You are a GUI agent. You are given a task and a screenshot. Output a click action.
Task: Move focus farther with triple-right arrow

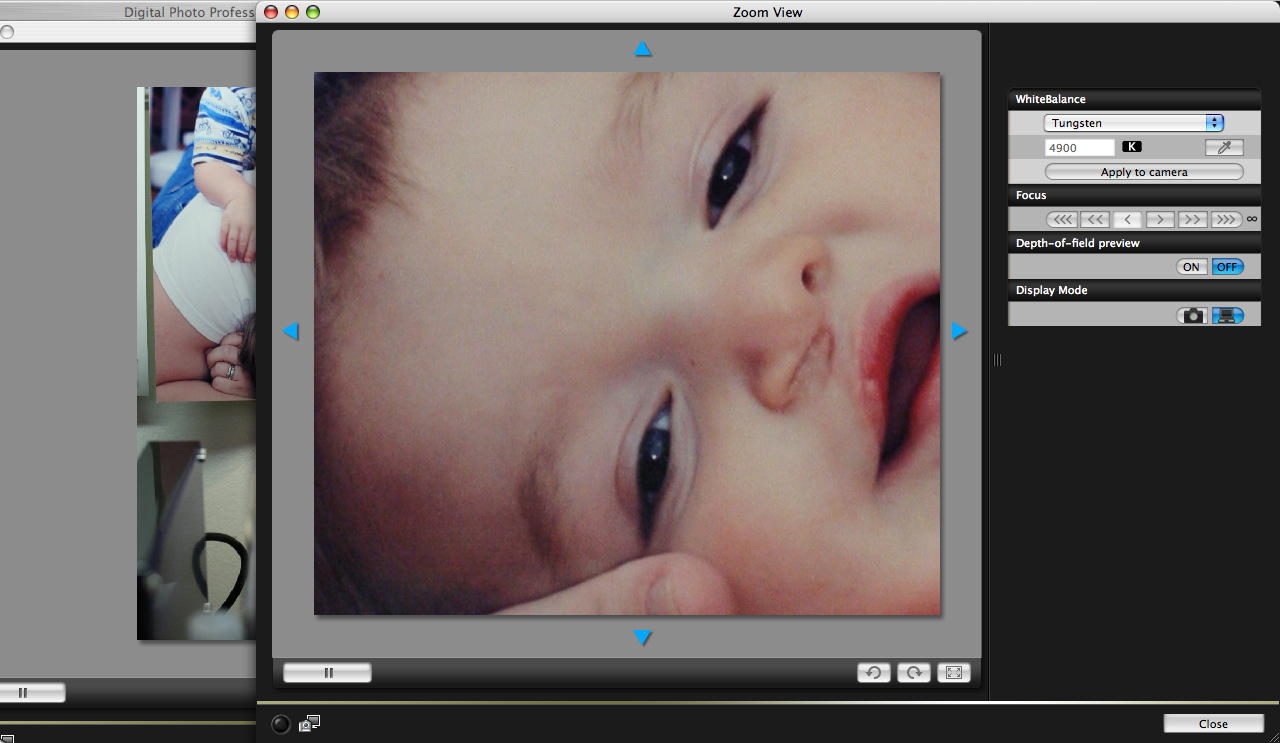[1225, 219]
